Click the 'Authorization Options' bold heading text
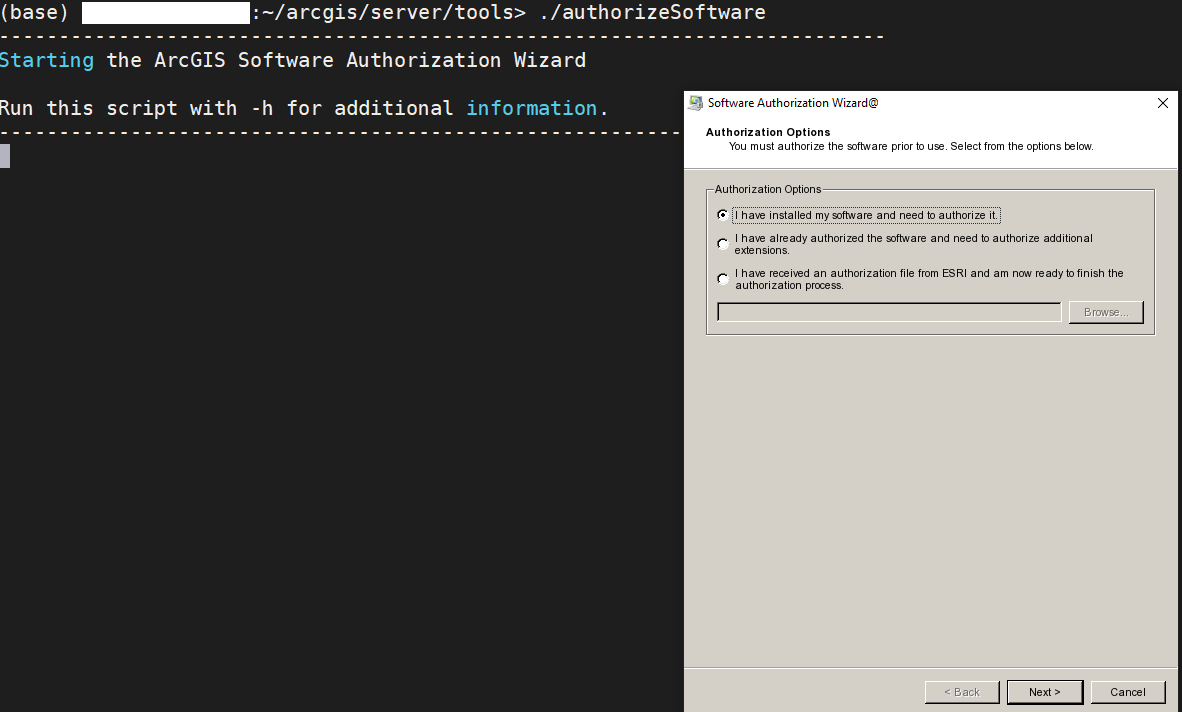Image resolution: width=1182 pixels, height=712 pixels. (767, 132)
